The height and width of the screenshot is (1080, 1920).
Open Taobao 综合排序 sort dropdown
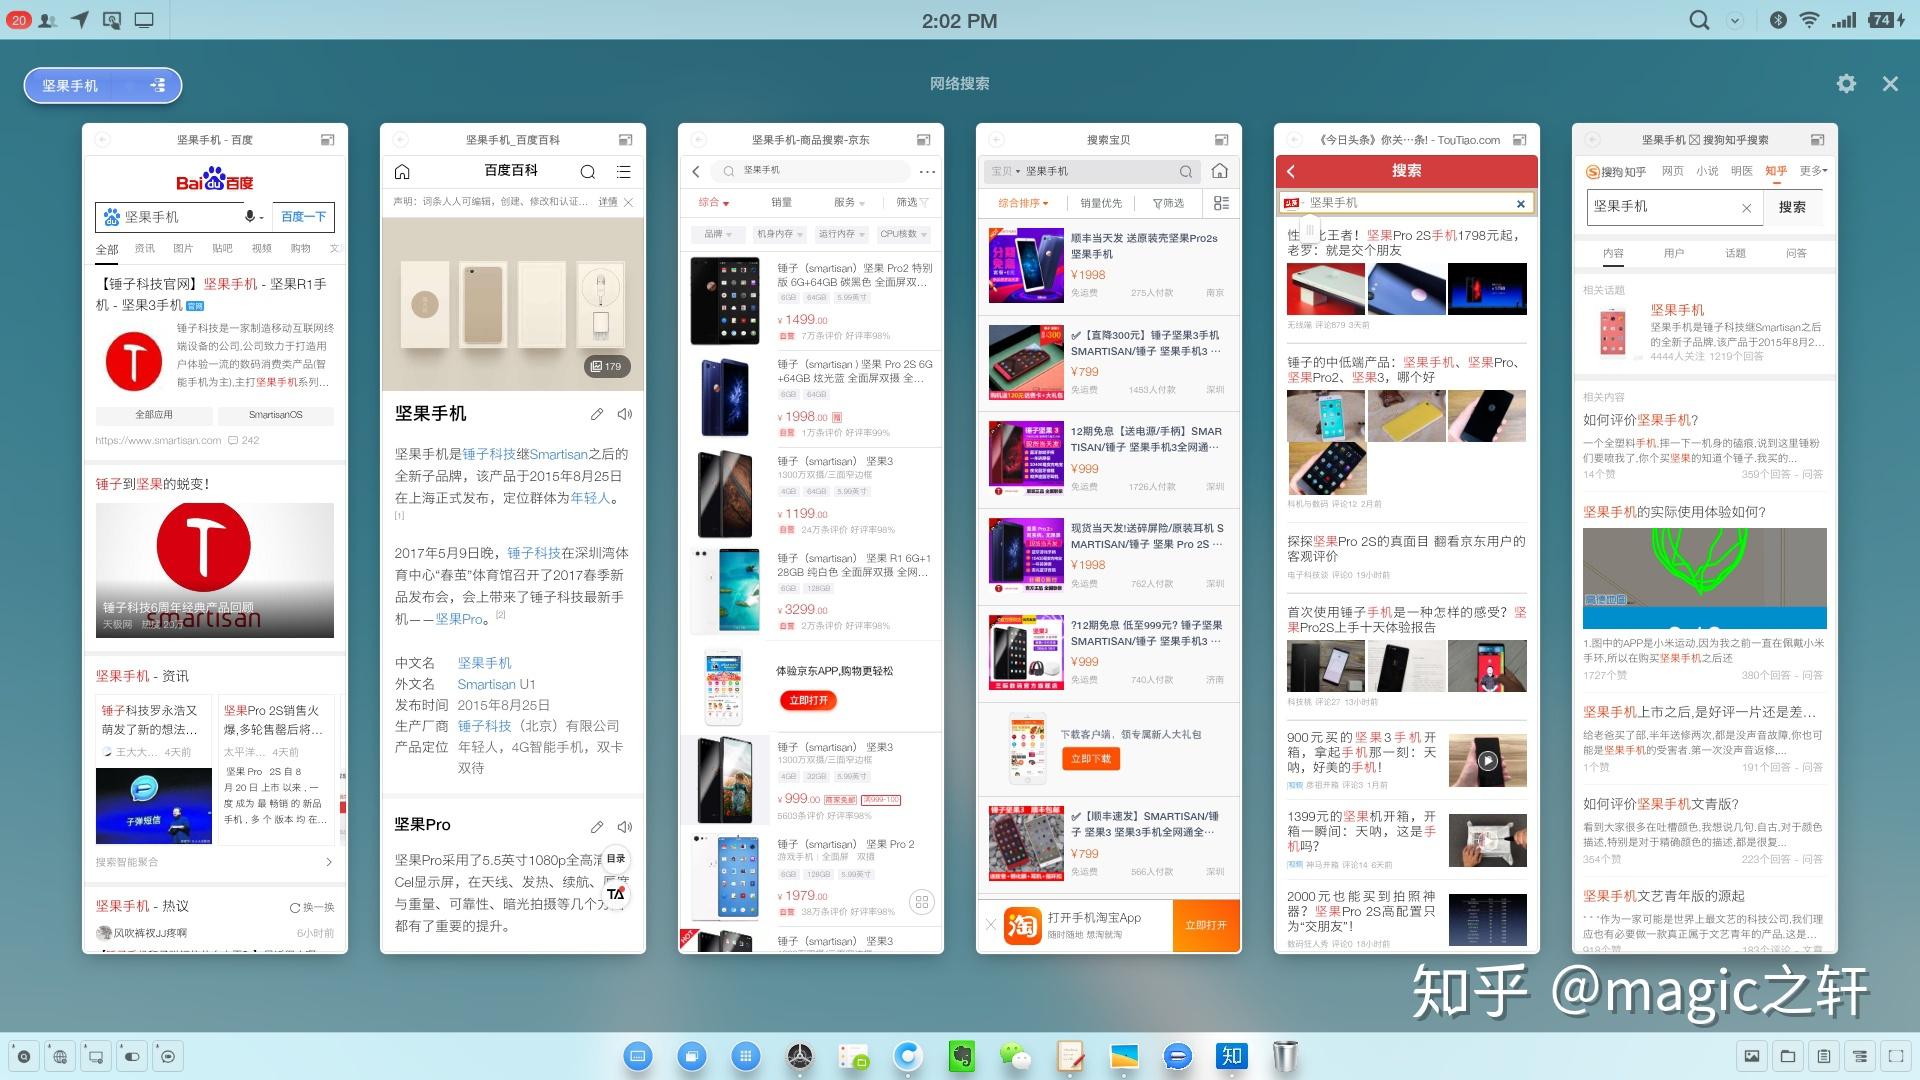pos(1023,203)
